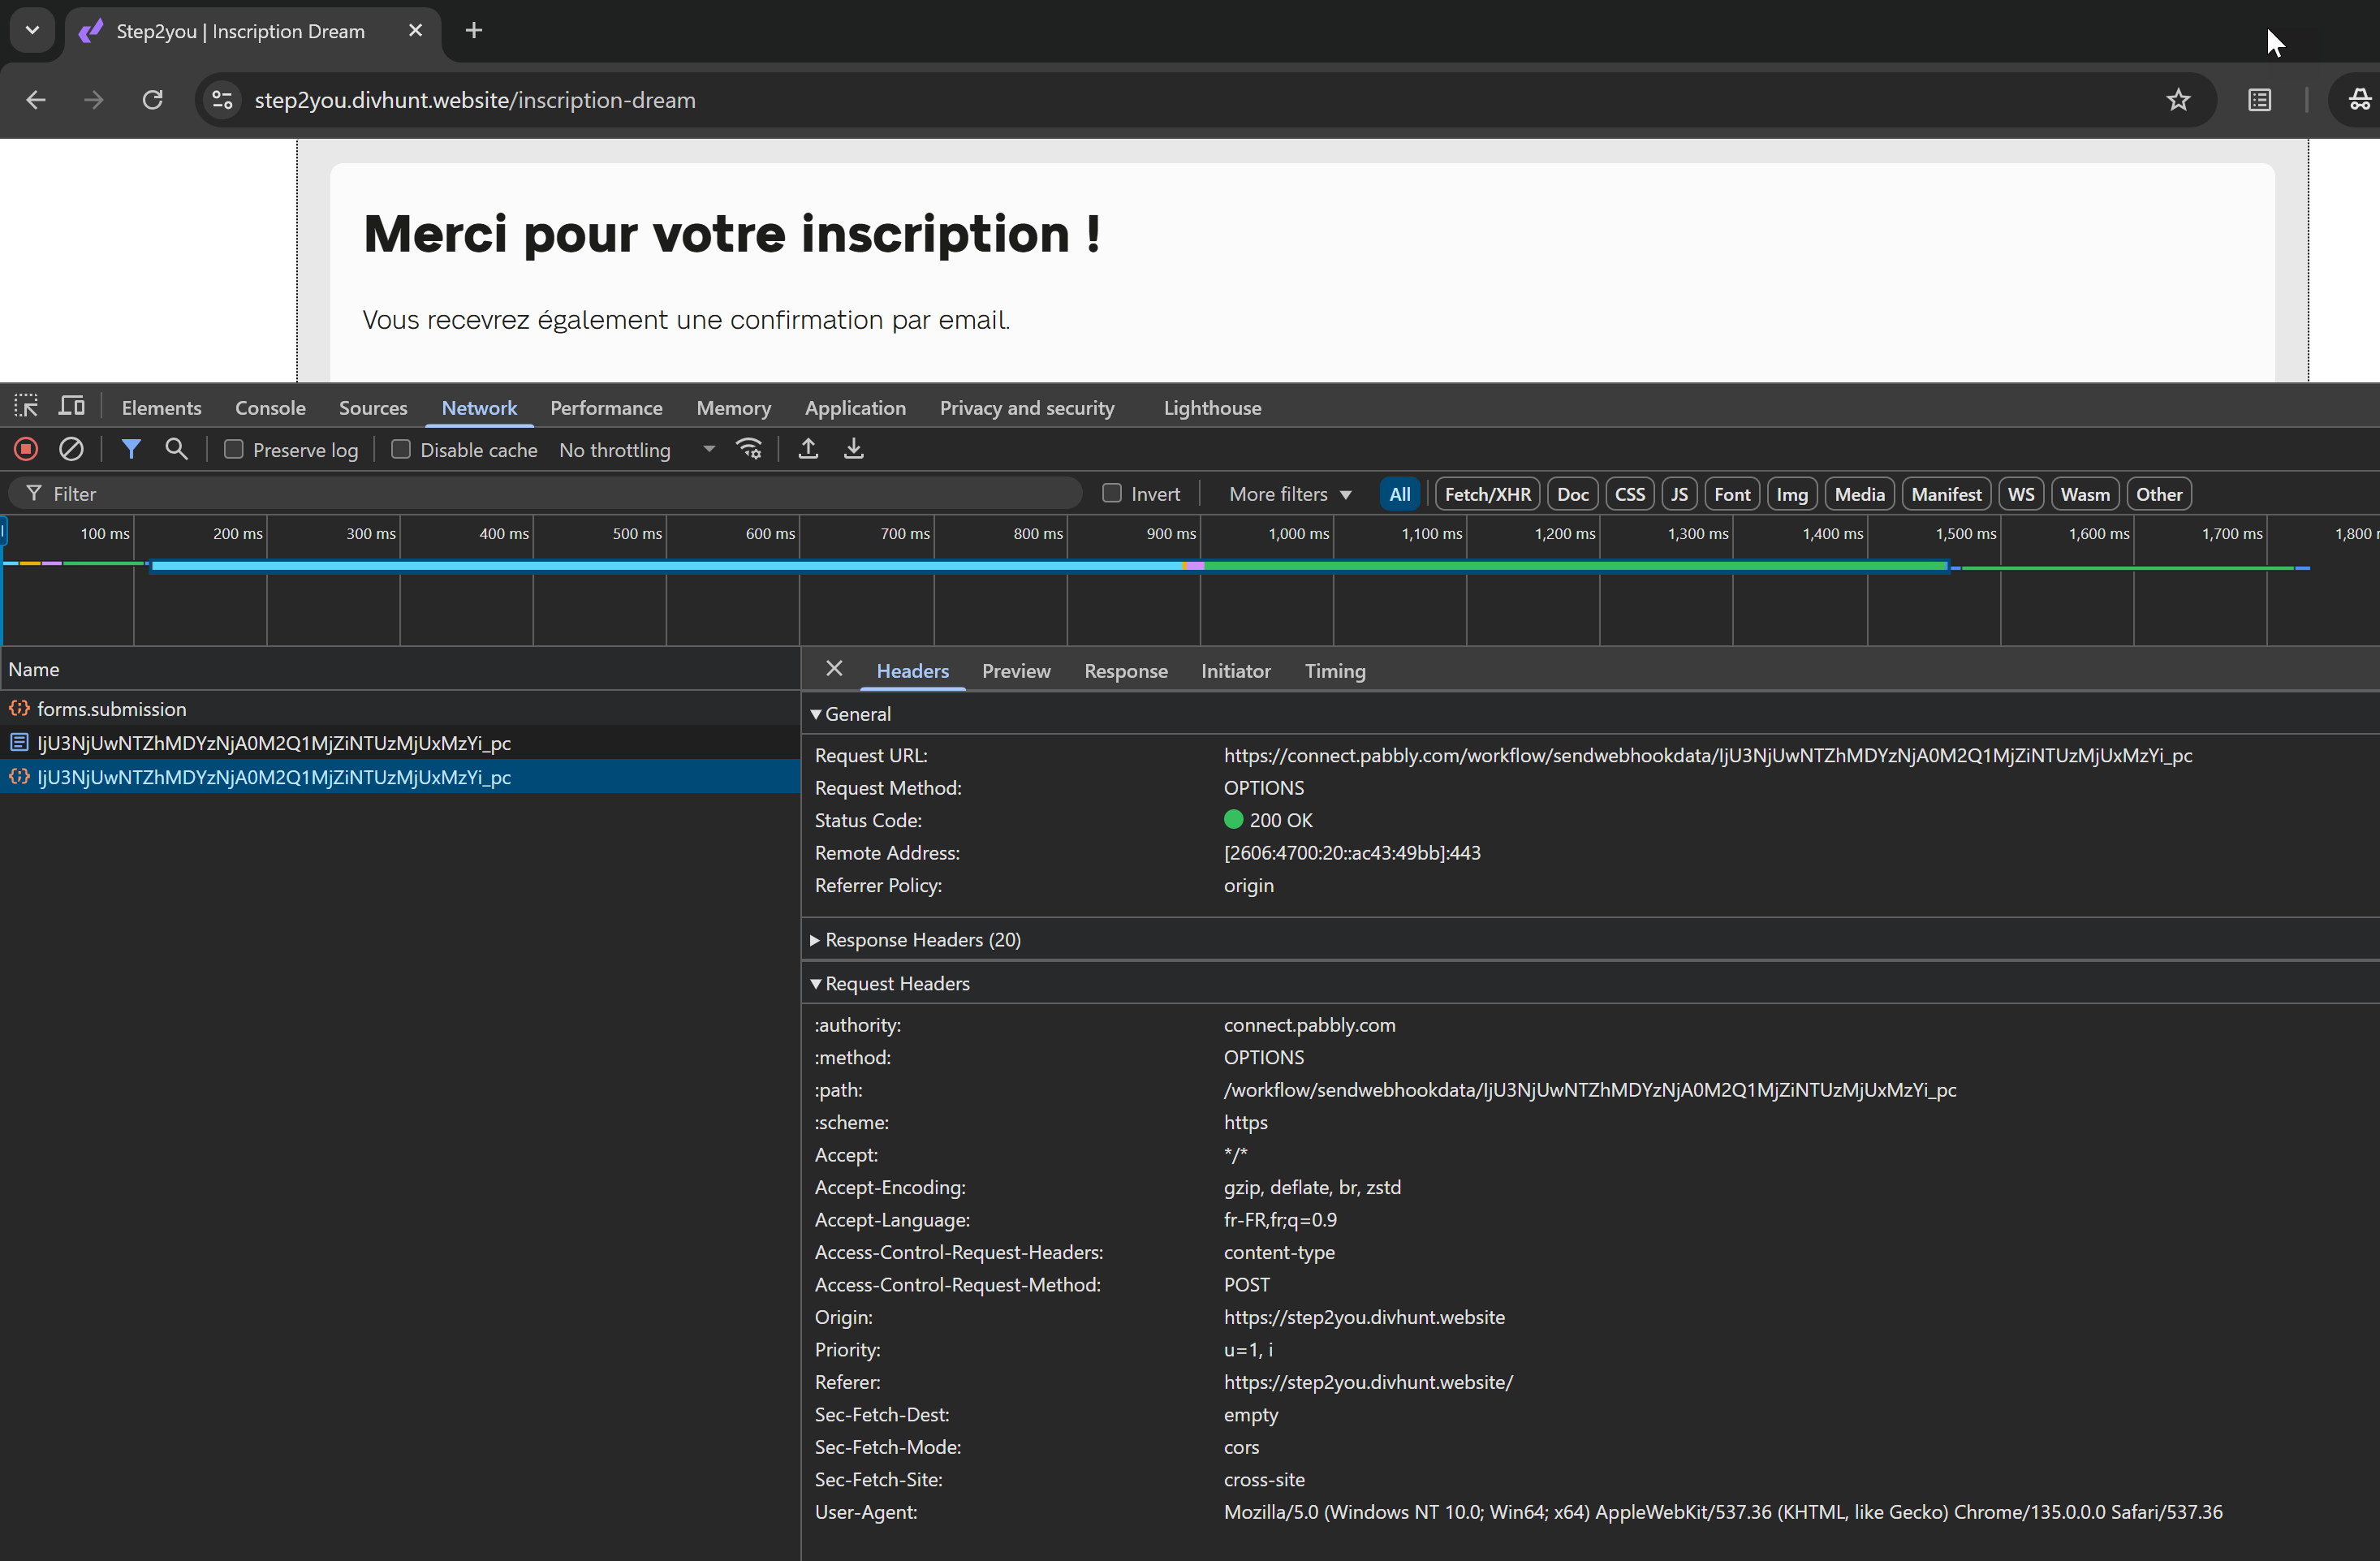Open the Application panel

pyautogui.click(x=855, y=408)
